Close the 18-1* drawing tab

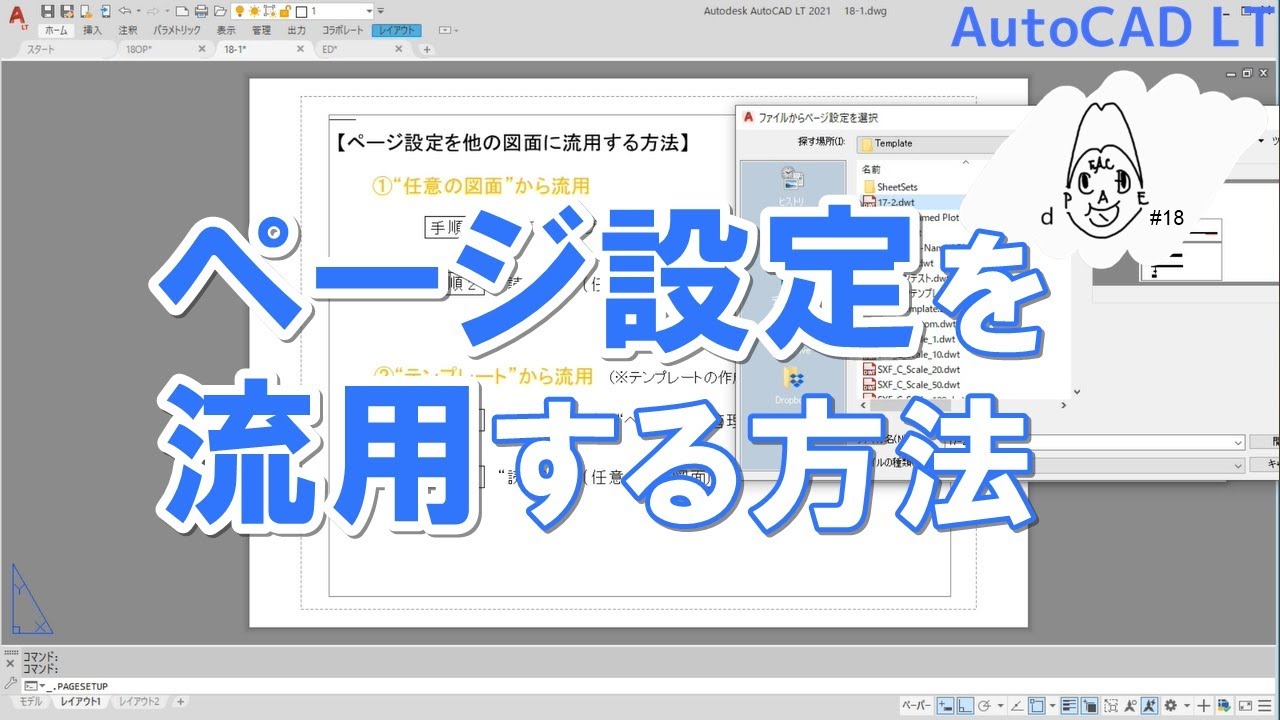click(x=300, y=49)
